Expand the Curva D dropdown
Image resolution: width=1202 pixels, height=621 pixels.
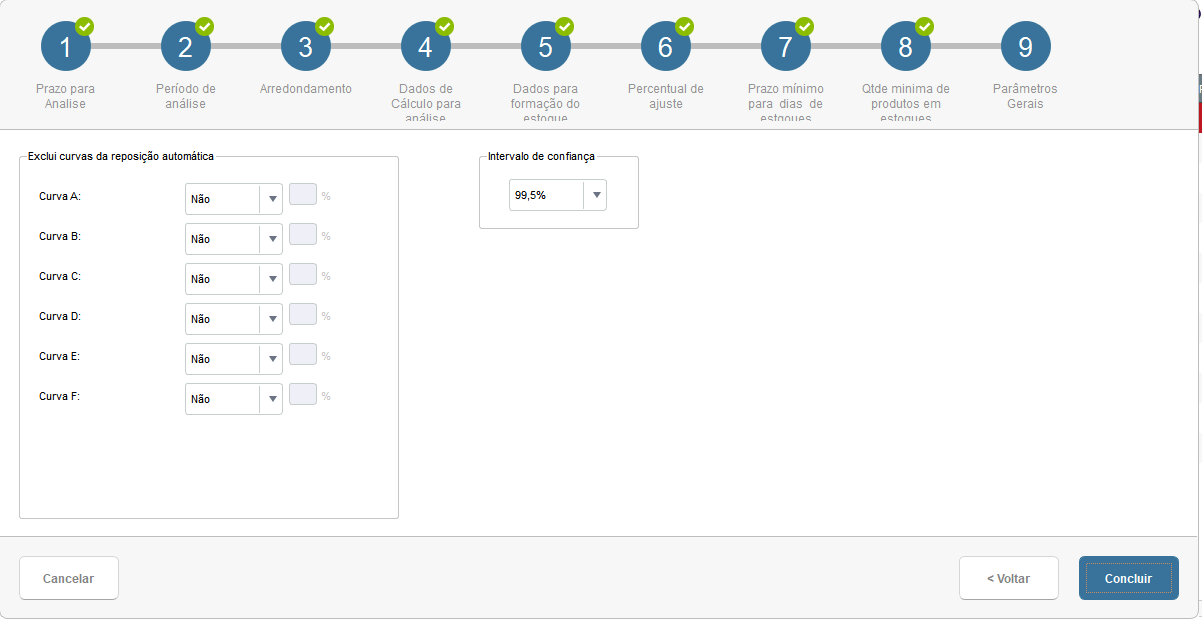[x=234, y=319]
